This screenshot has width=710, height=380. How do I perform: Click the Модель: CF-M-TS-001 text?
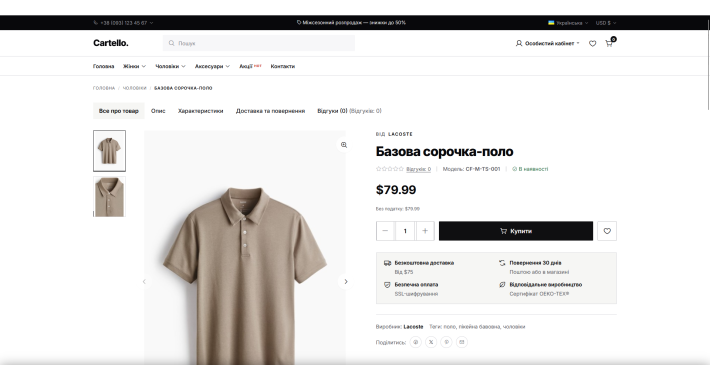pyautogui.click(x=471, y=169)
